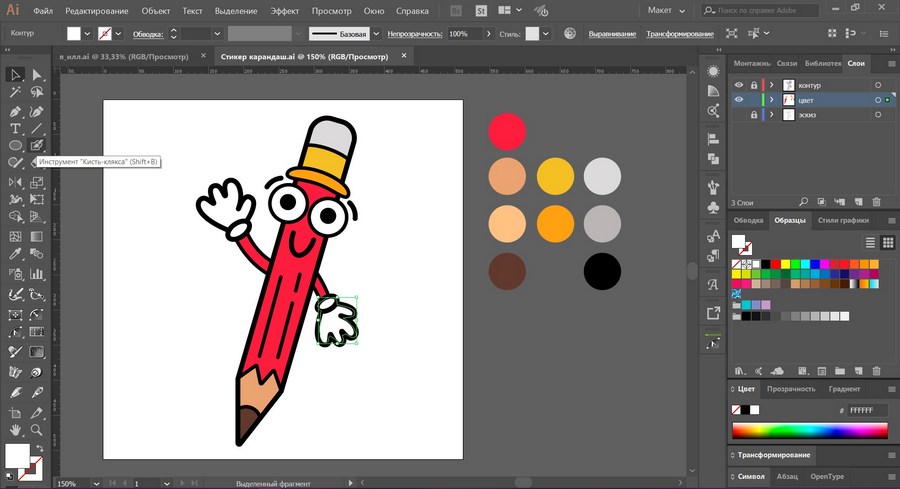Select the Column Graph tool
Screen dimensions: 900x489
pos(37,274)
